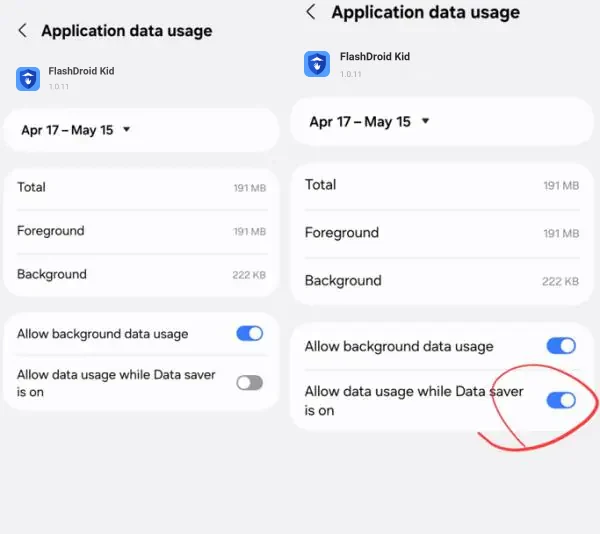This screenshot has height=534, width=600.
Task: Click 'Application data usage' title in right screenshot
Action: click(x=426, y=12)
